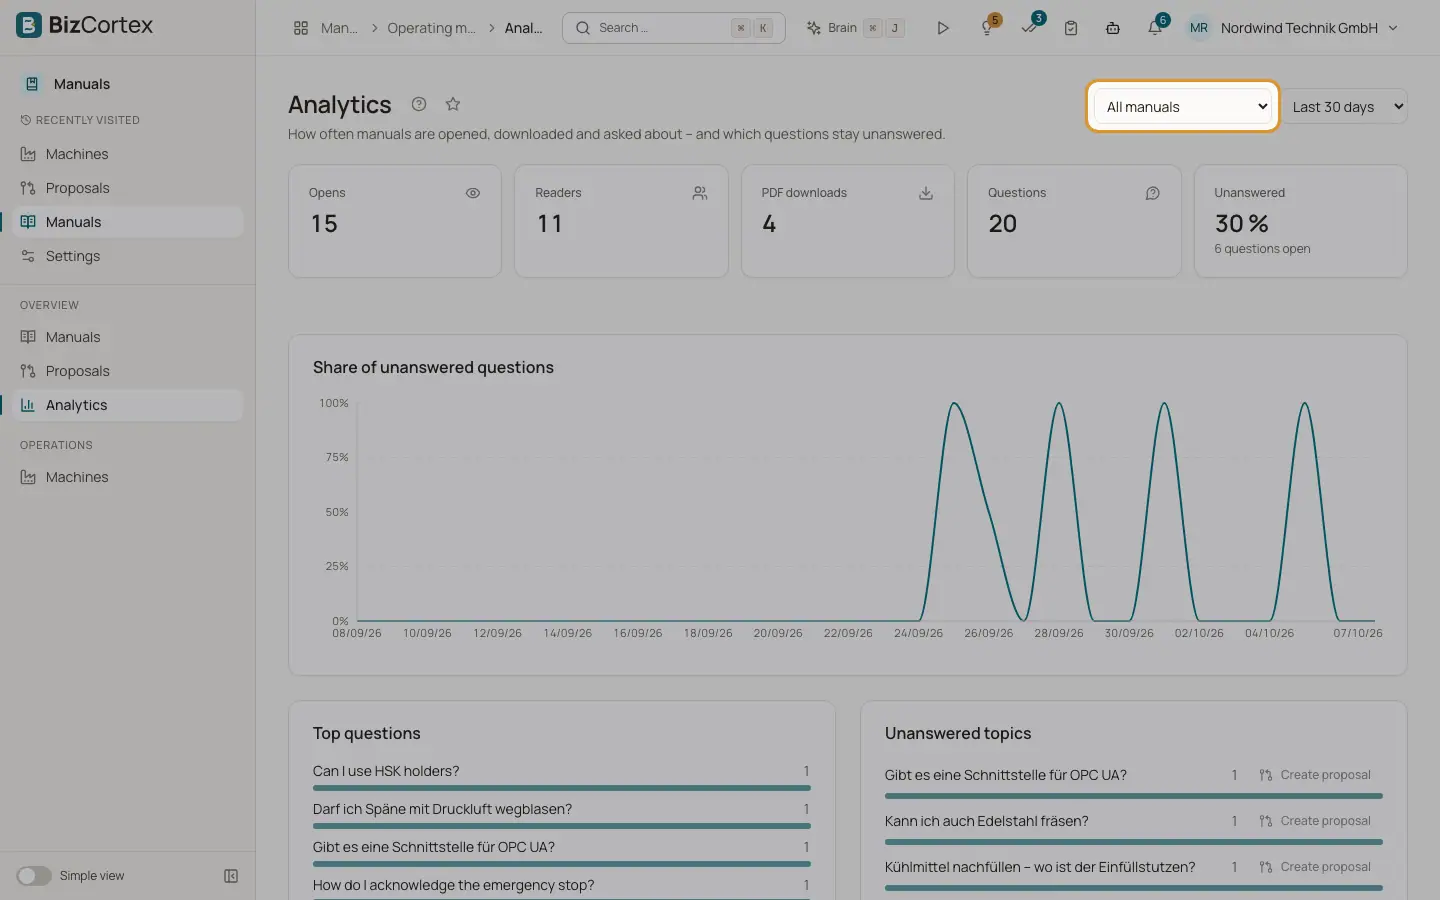Click How do I acknowledge the emergency stop?

point(453,885)
